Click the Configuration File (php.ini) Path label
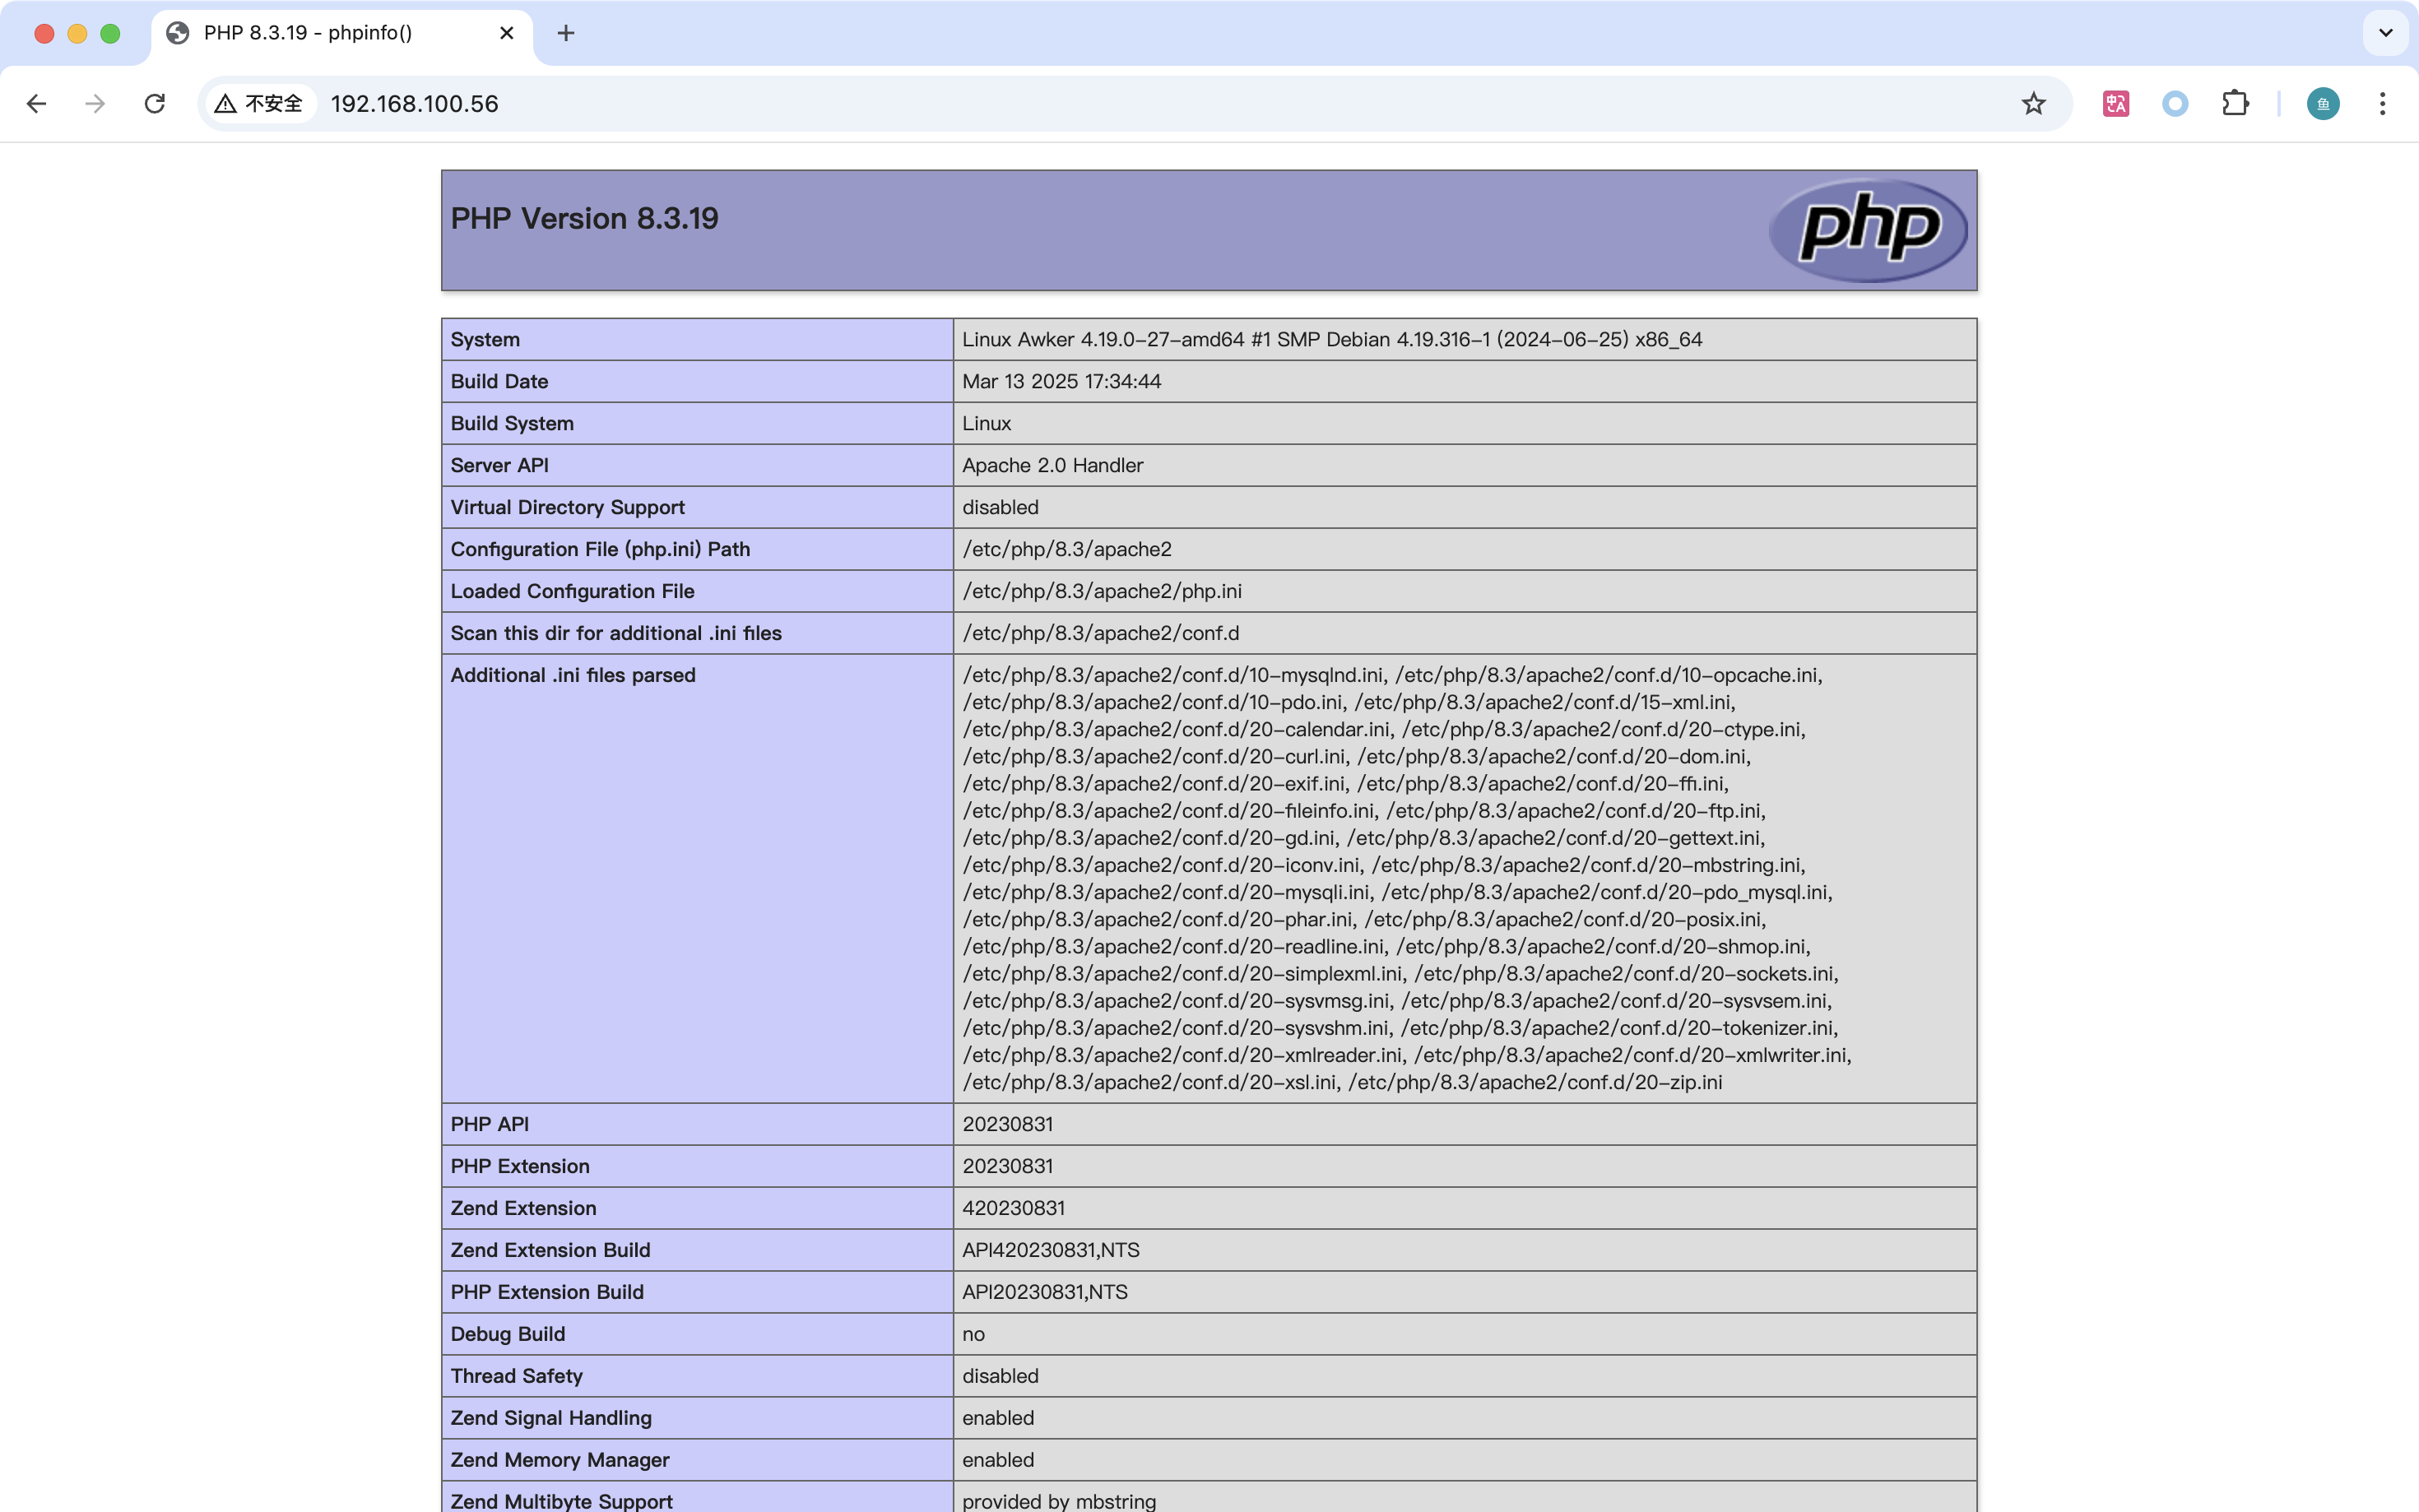2419x1512 pixels. pos(600,550)
